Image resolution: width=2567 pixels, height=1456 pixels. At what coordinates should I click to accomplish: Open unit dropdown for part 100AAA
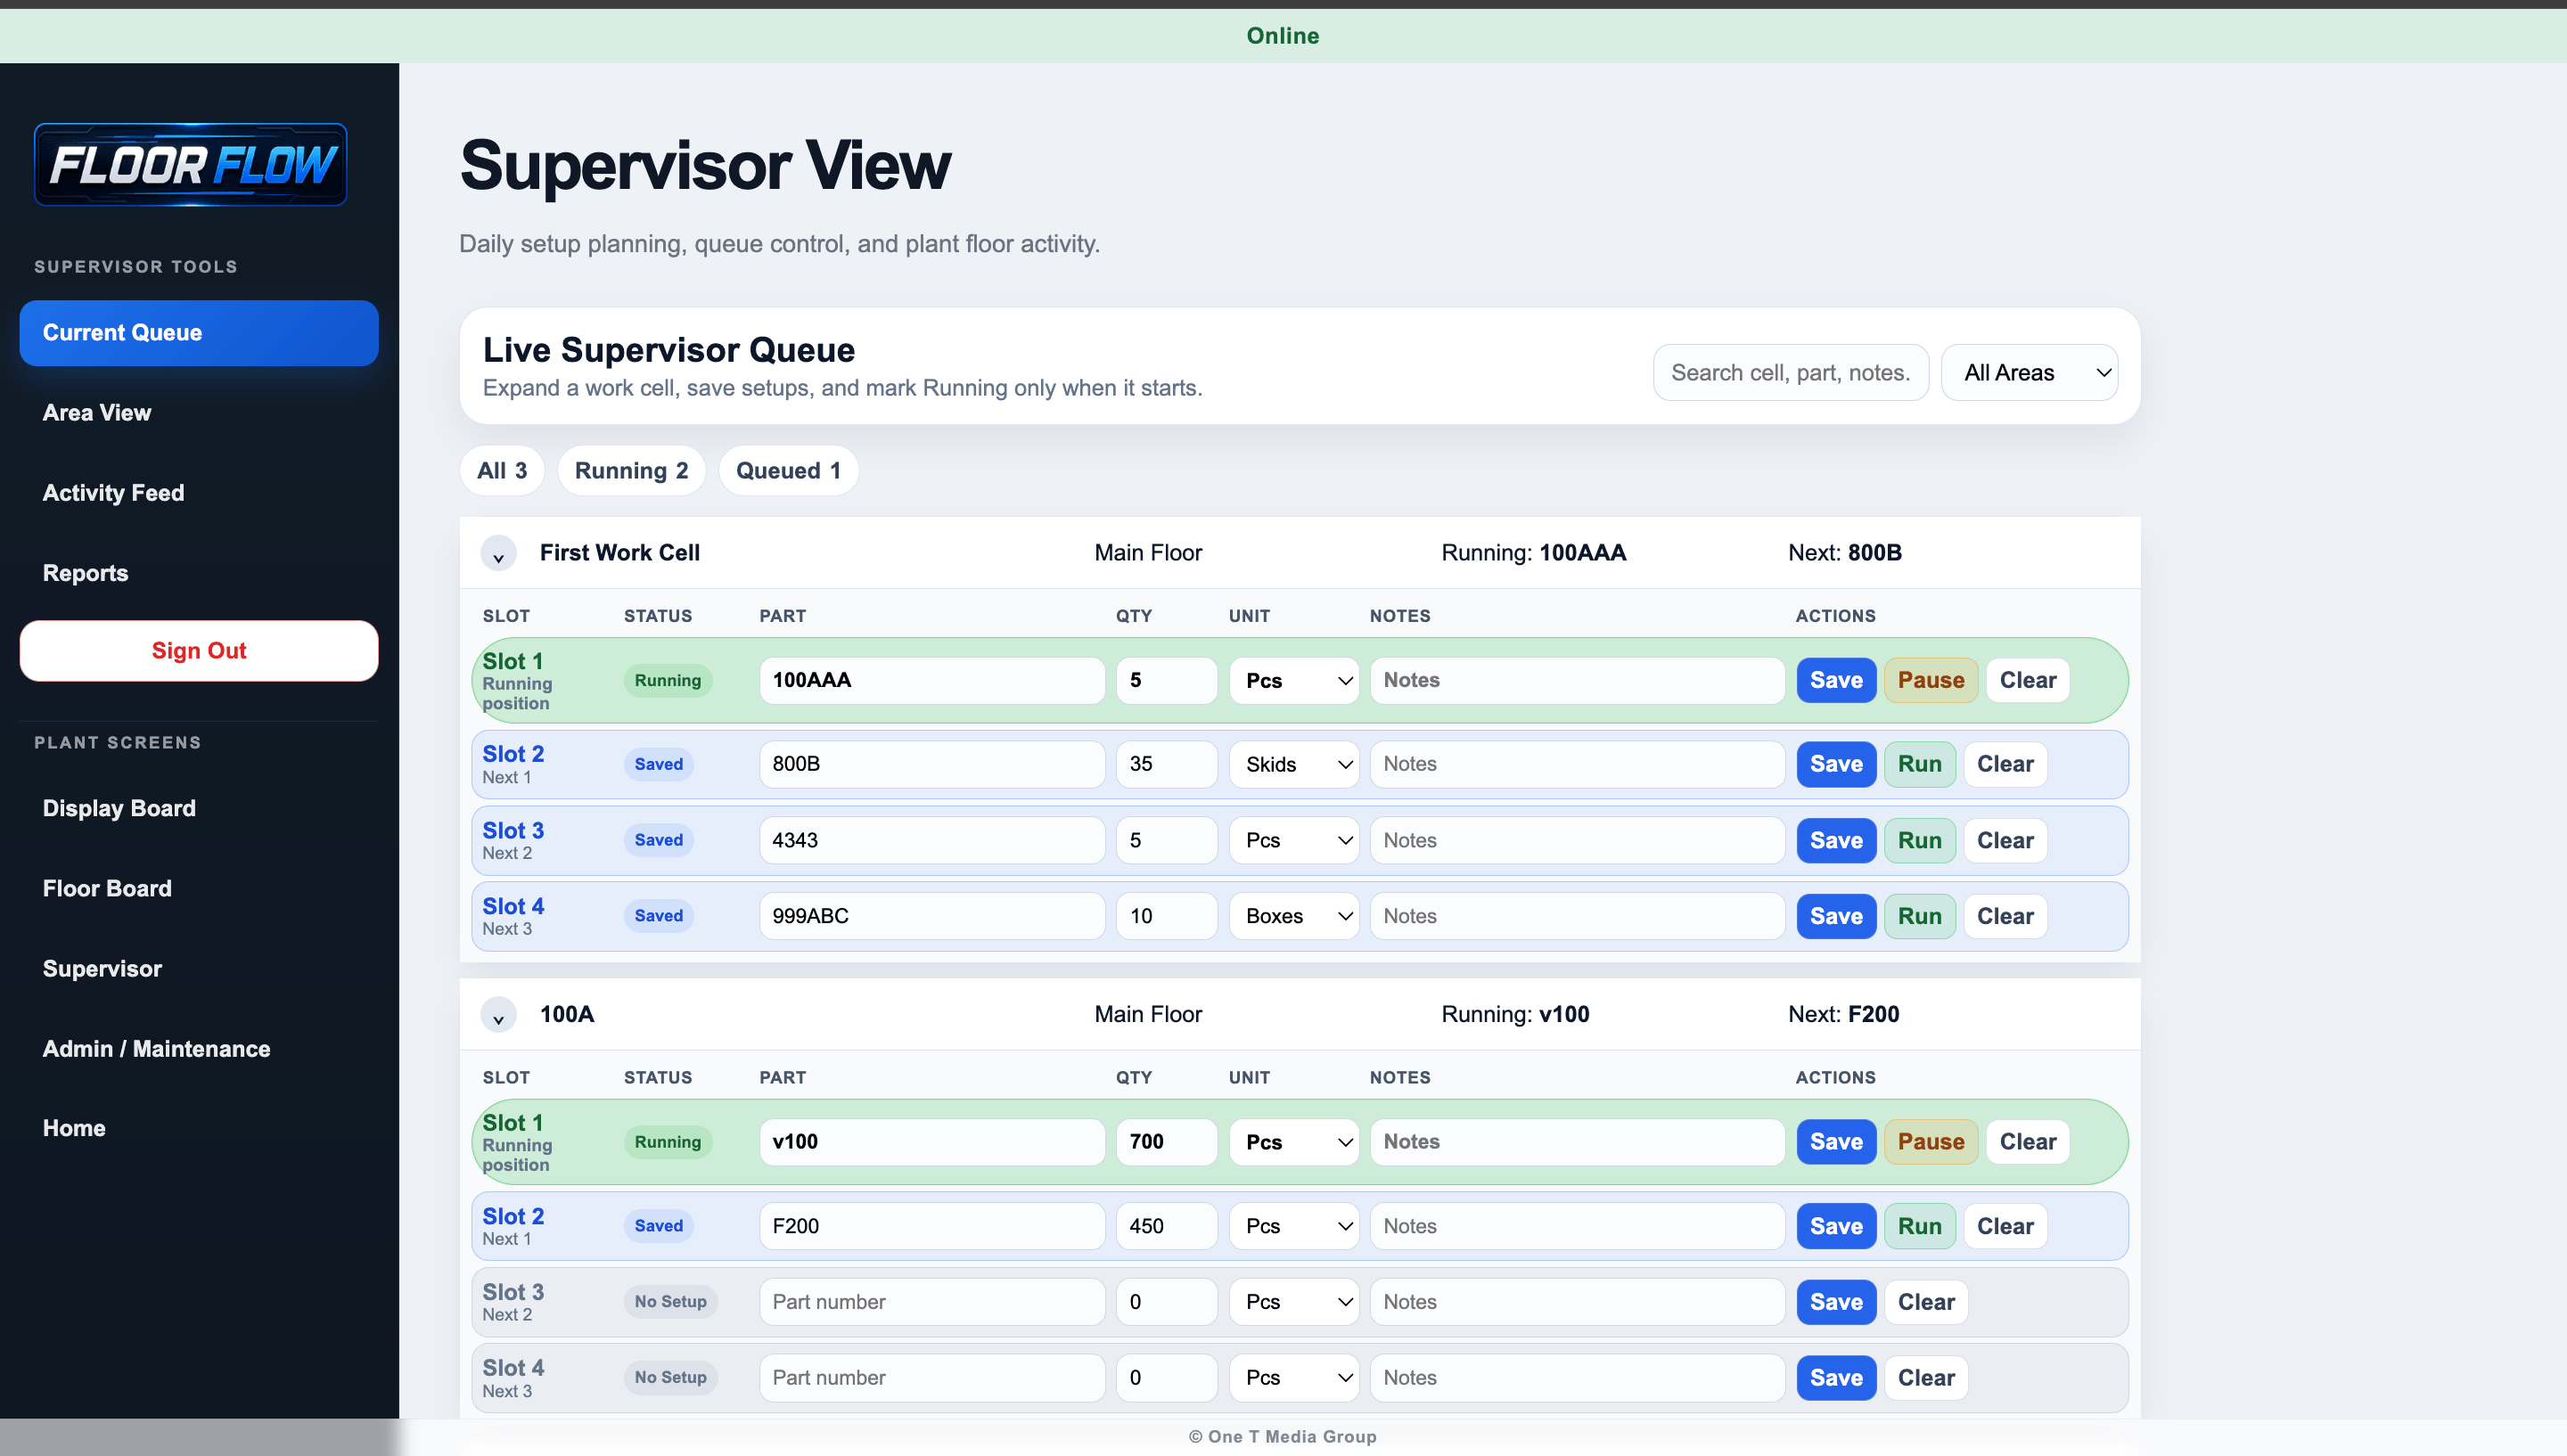point(1293,680)
